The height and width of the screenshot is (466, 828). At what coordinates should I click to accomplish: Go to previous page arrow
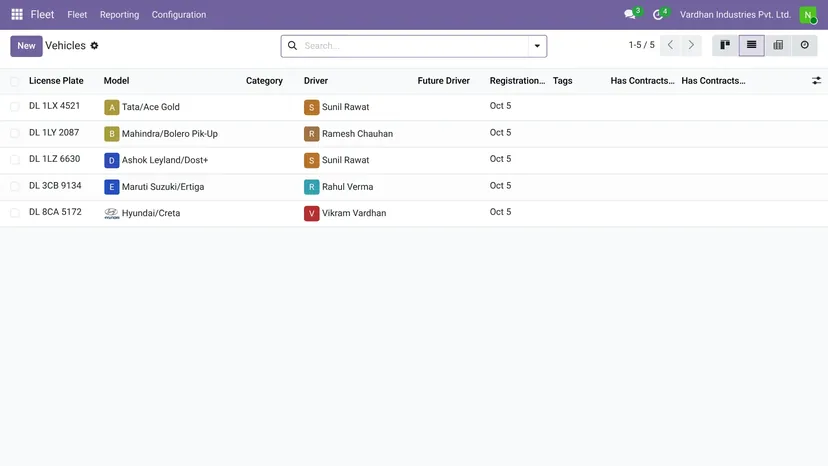tap(670, 45)
